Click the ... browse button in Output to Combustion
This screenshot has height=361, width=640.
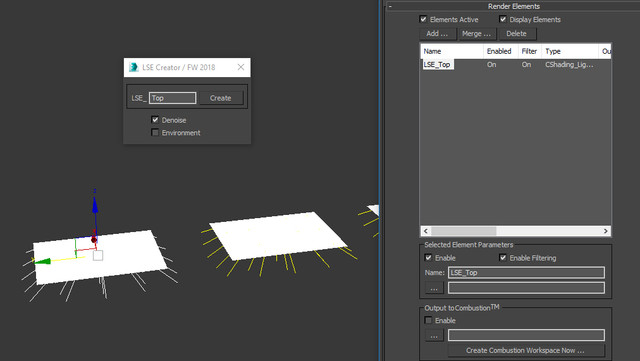pyautogui.click(x=434, y=336)
